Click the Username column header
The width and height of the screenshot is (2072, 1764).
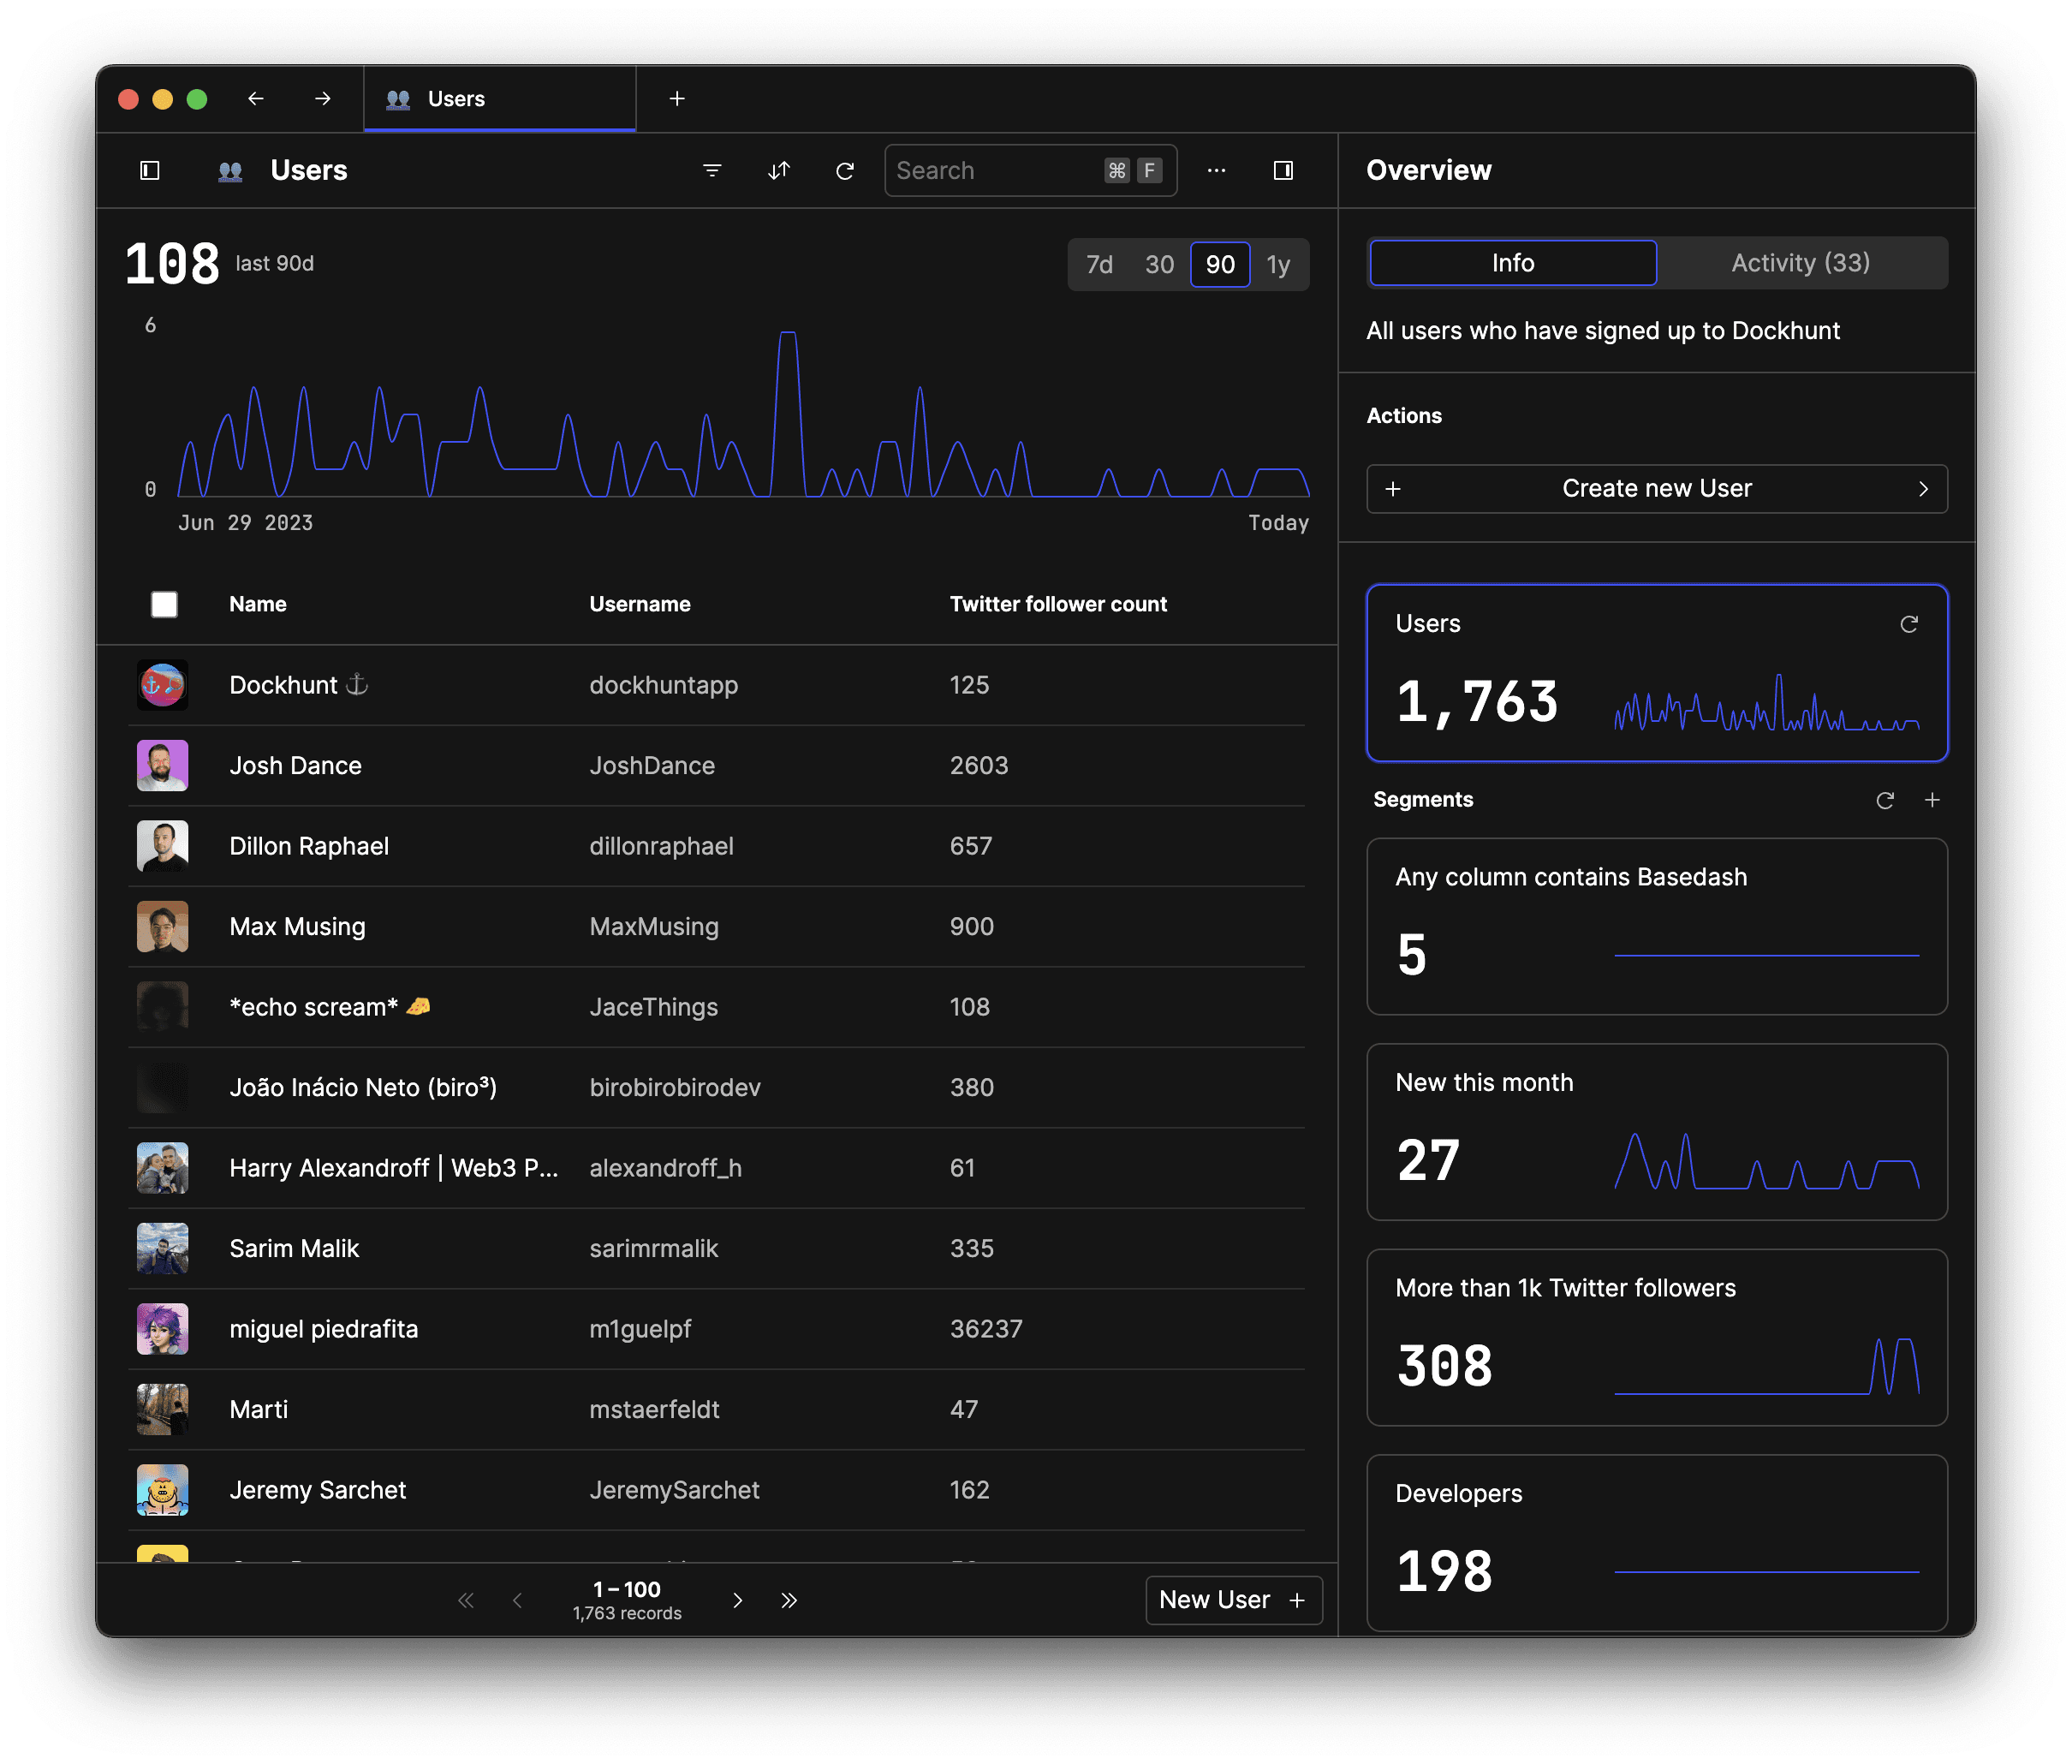640,604
